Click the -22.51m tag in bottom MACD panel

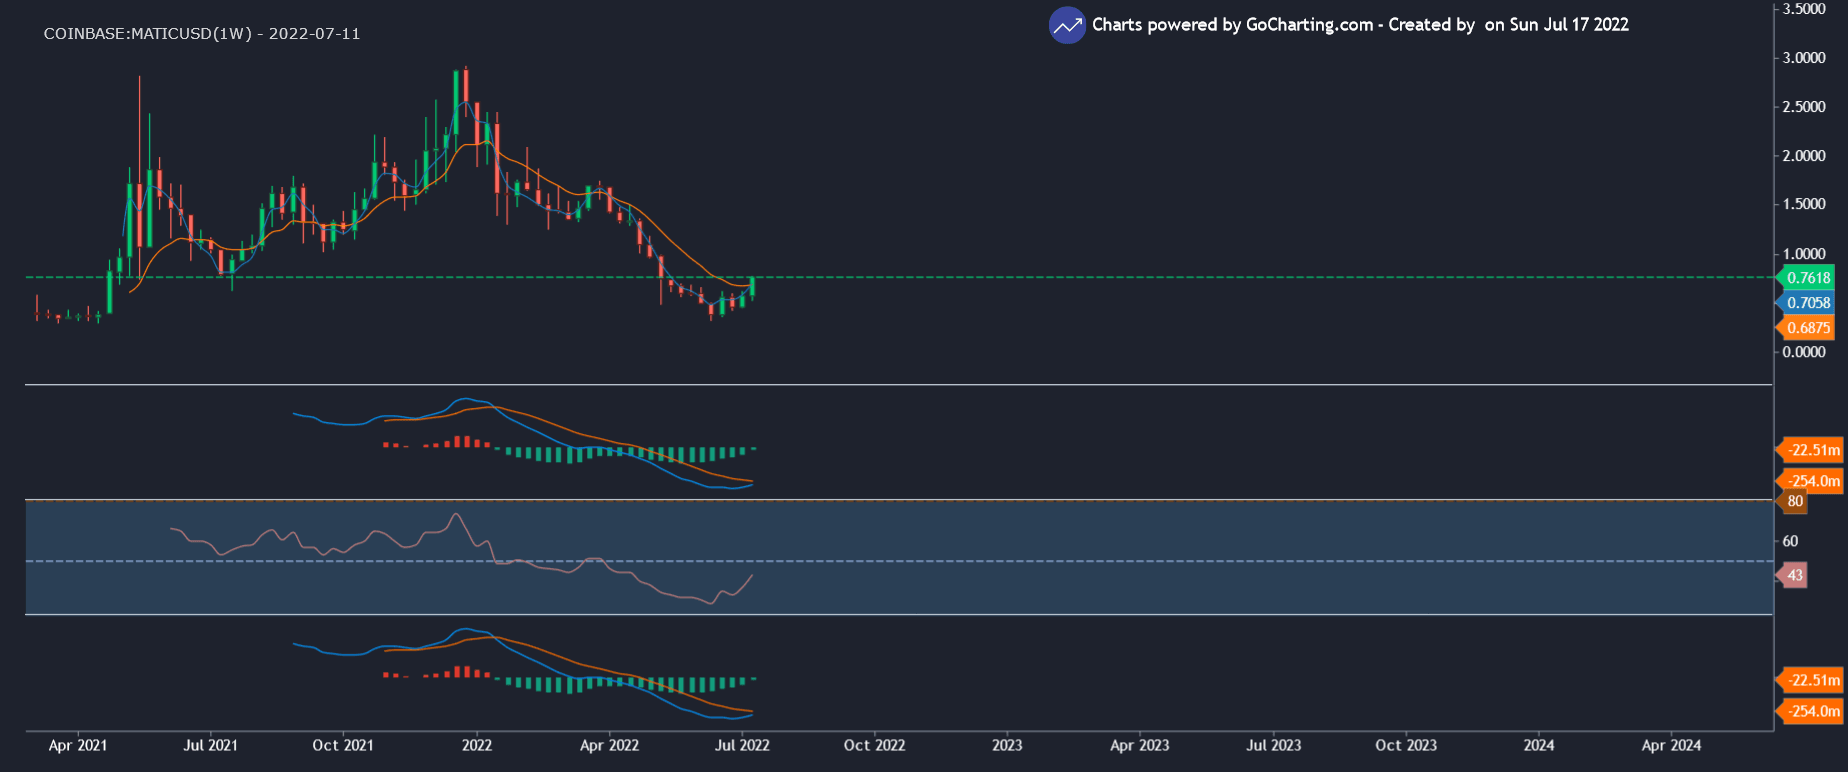tap(1813, 680)
